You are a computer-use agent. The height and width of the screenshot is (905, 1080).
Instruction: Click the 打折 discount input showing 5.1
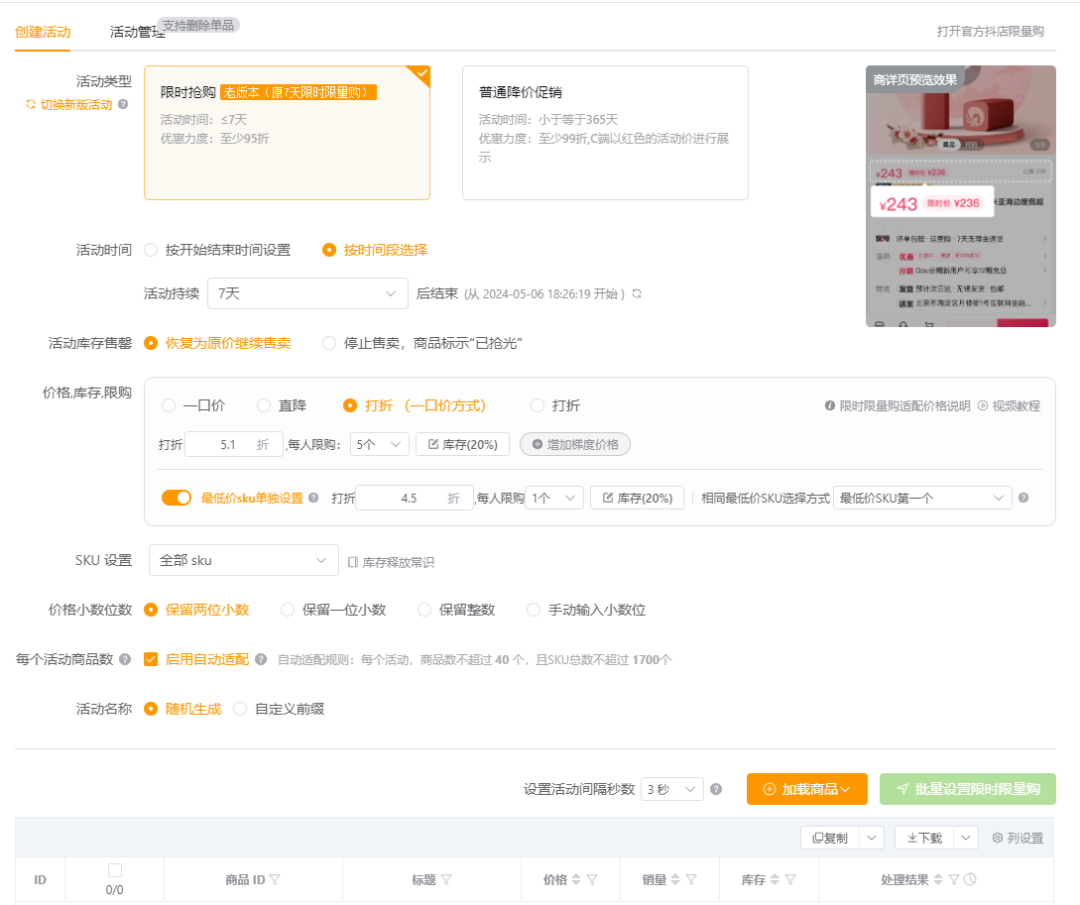[x=234, y=444]
